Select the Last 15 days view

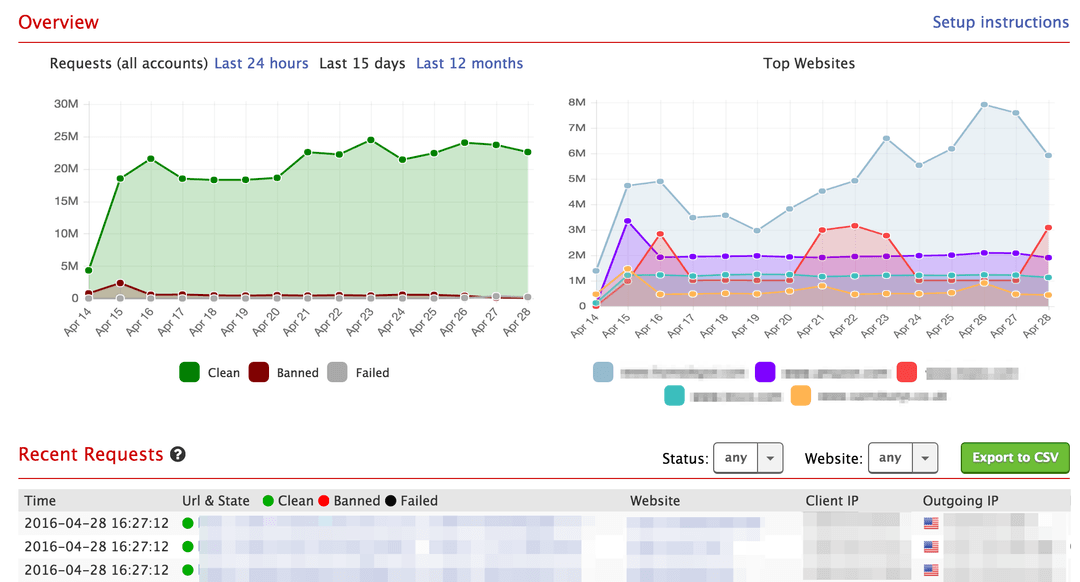pos(362,63)
